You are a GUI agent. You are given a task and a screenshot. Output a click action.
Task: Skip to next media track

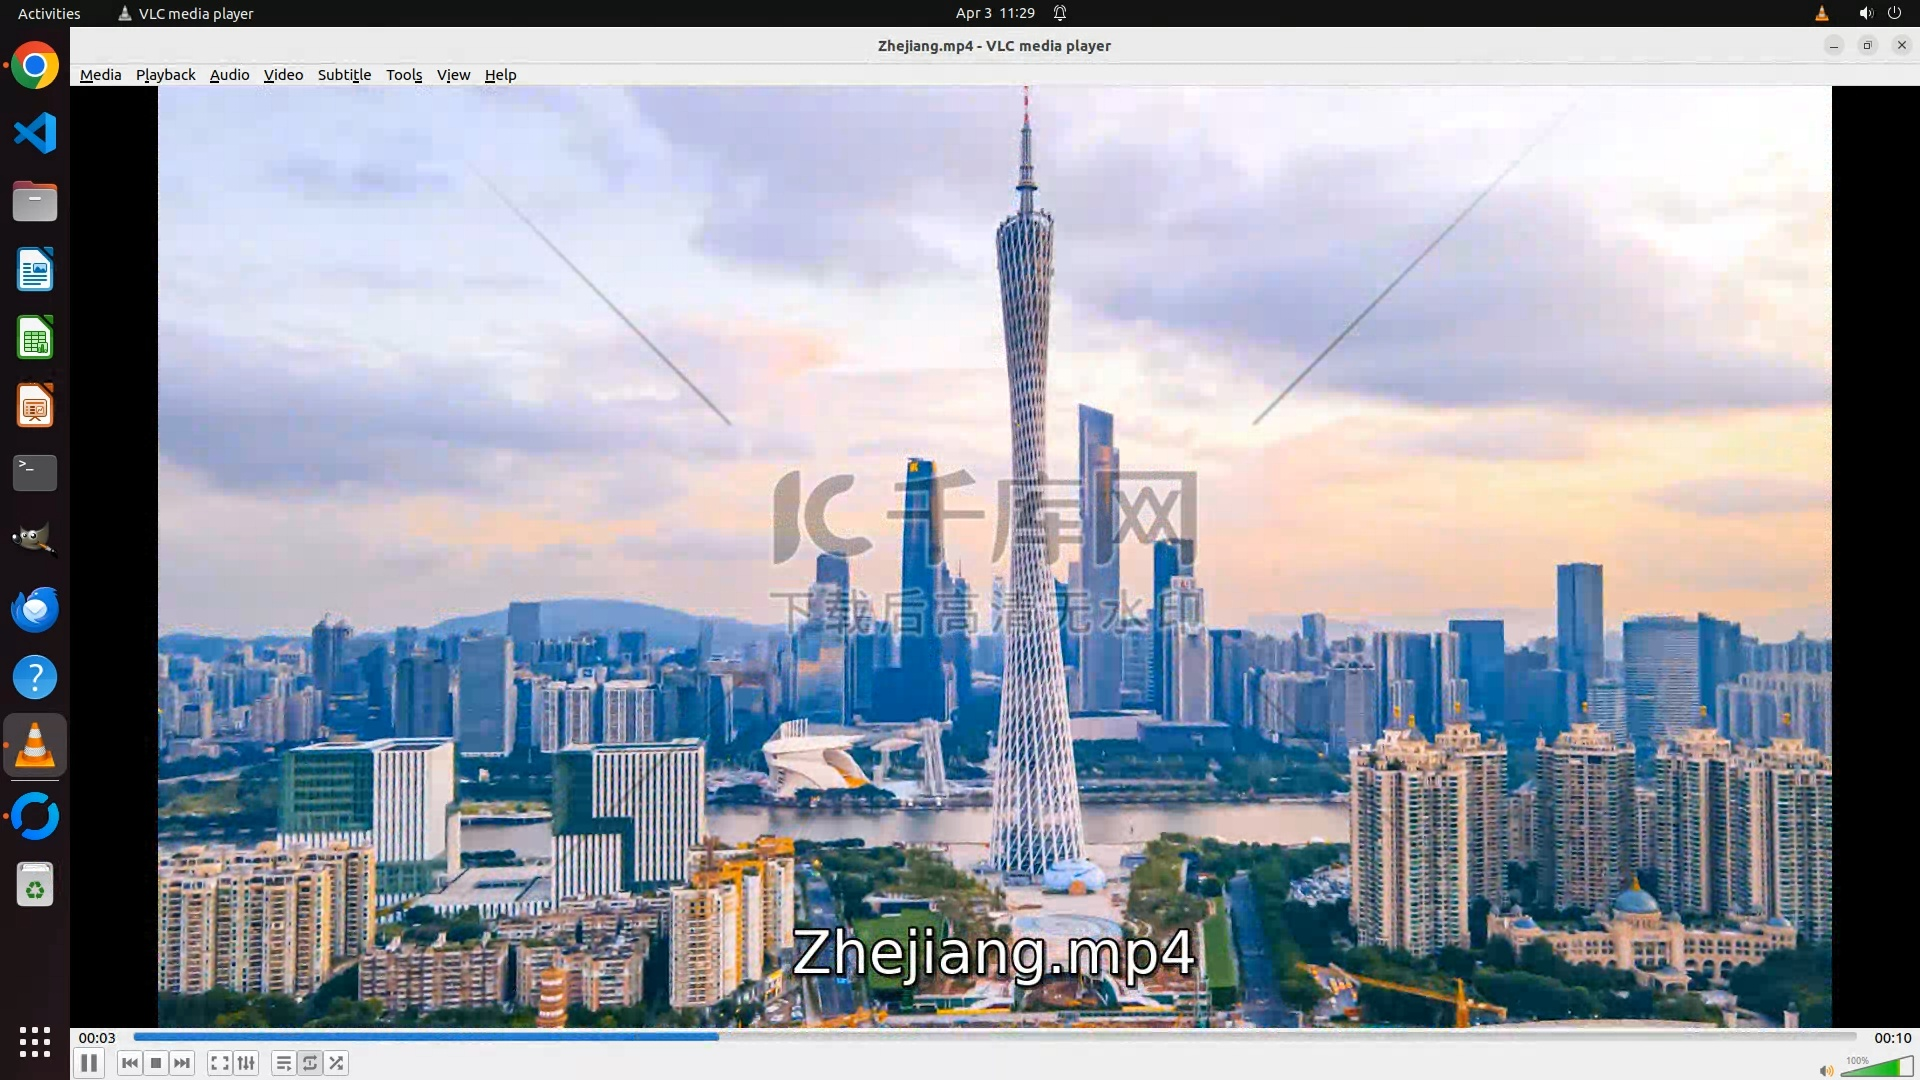click(x=182, y=1063)
